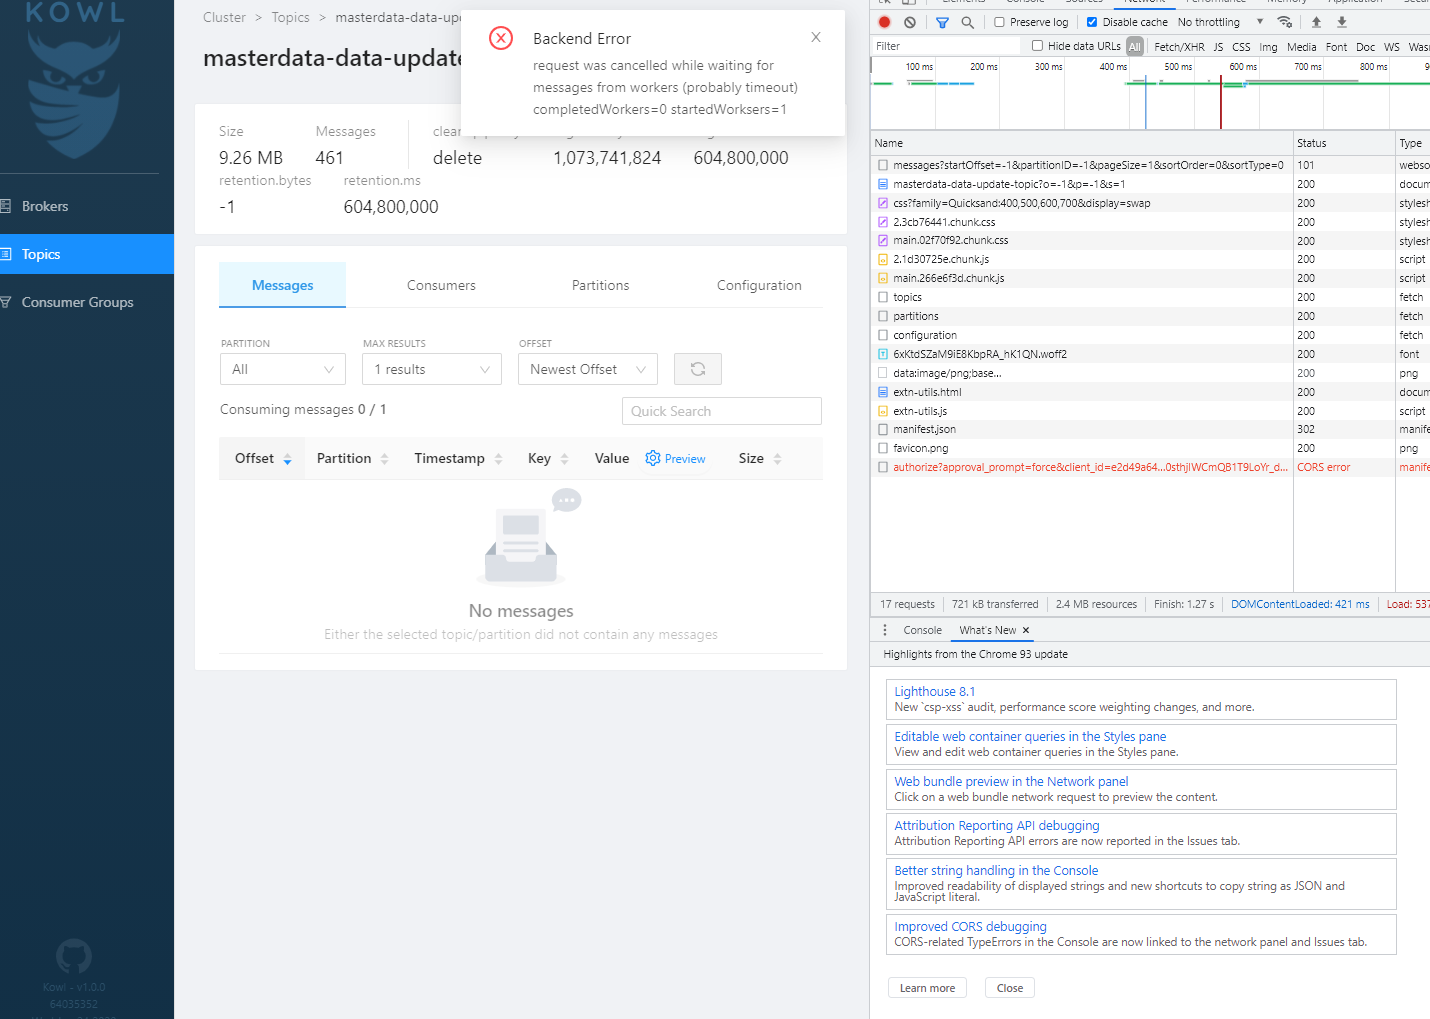Open Consumer Groups in the sidebar
The width and height of the screenshot is (1430, 1019).
78,302
